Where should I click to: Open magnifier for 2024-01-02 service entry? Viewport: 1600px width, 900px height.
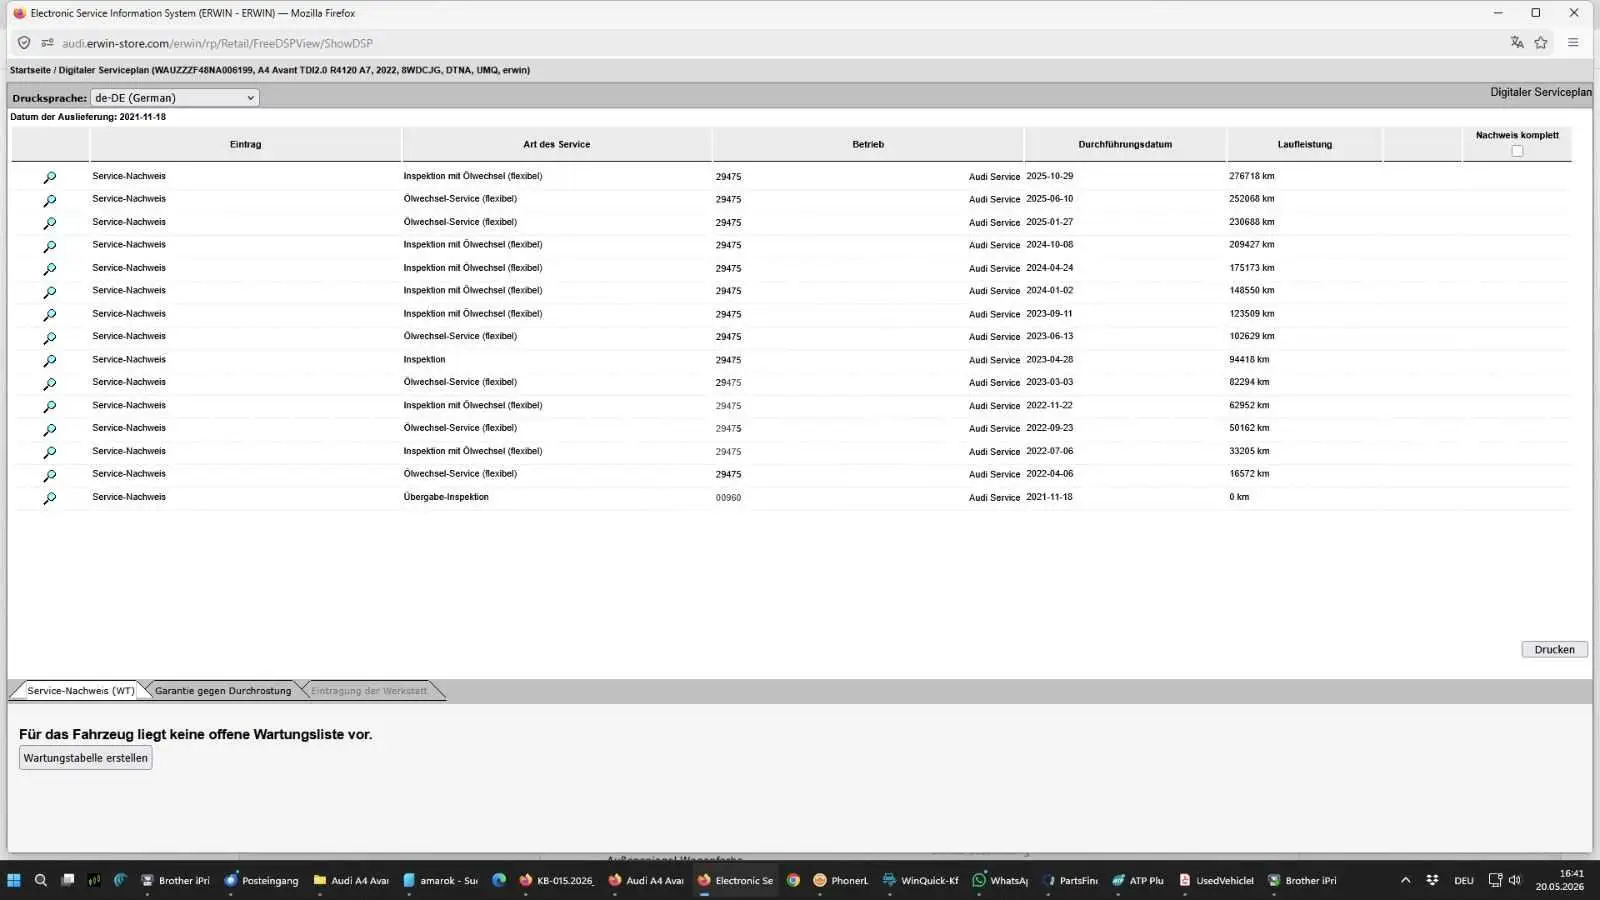tap(49, 292)
